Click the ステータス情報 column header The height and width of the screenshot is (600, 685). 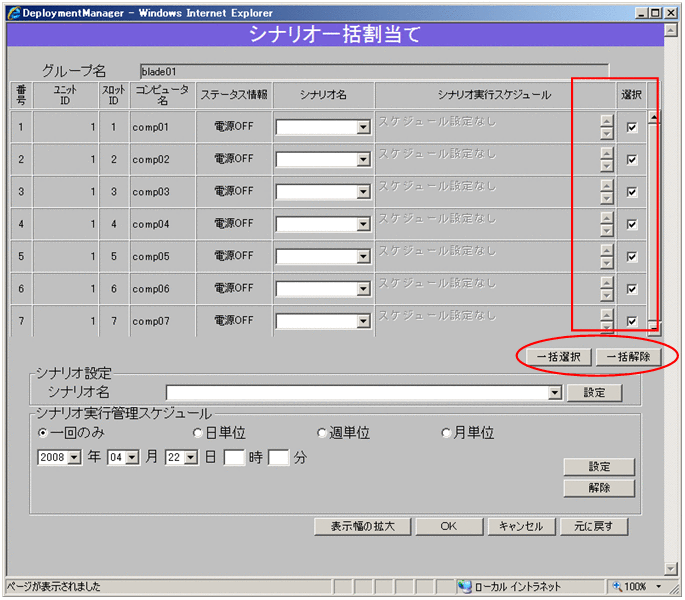(234, 95)
